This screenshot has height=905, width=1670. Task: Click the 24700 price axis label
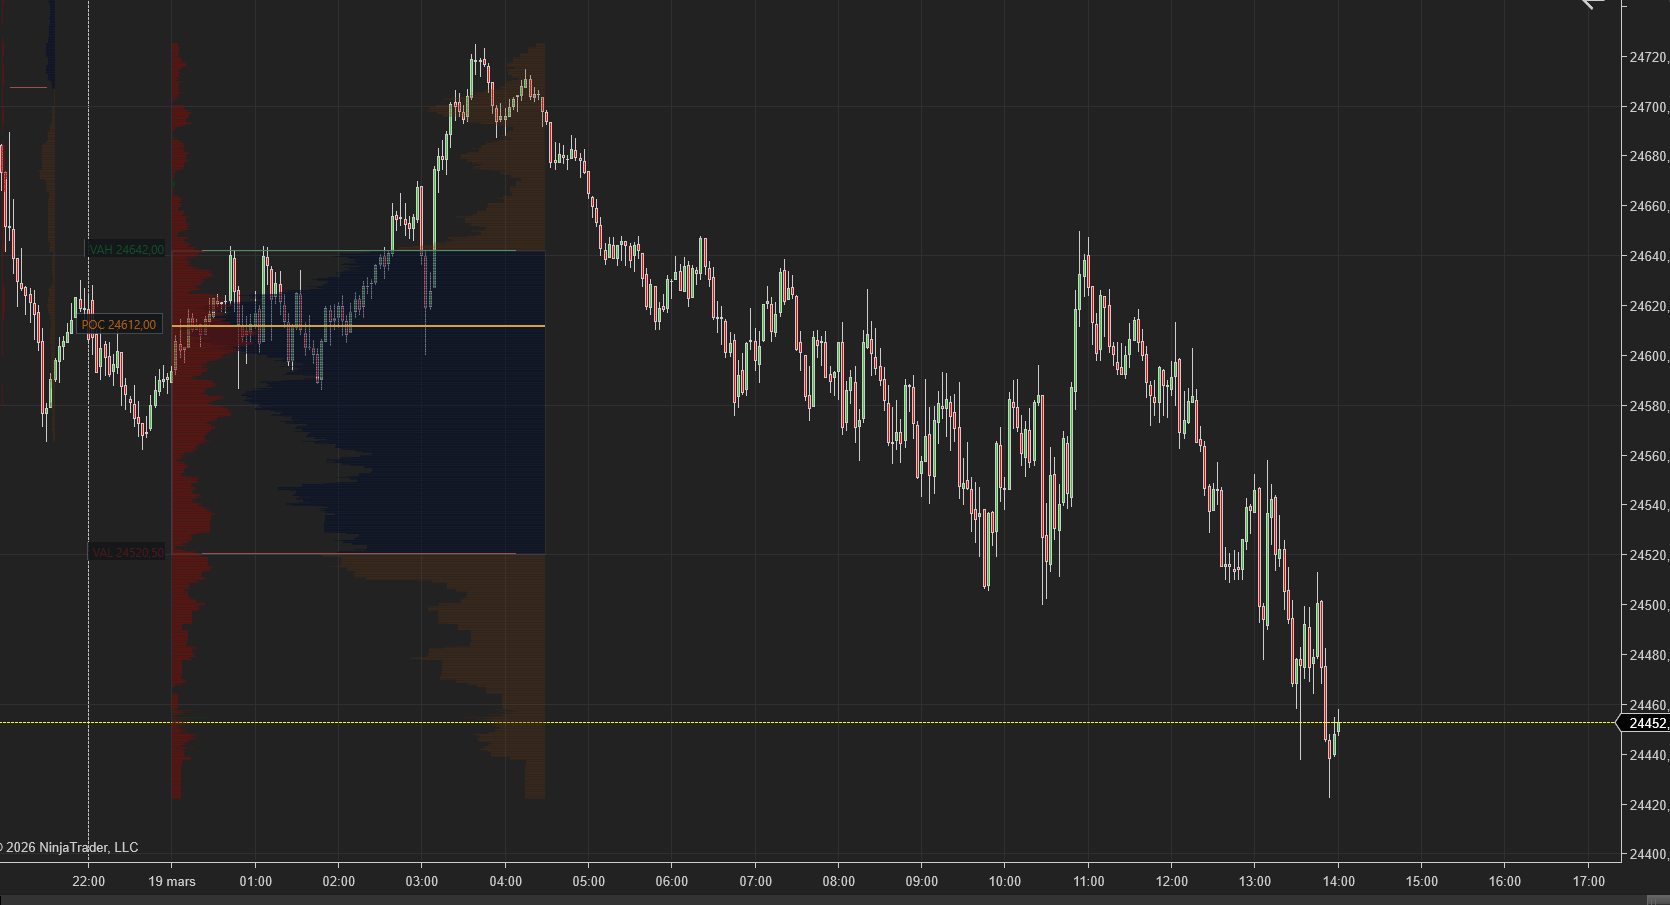click(x=1649, y=107)
